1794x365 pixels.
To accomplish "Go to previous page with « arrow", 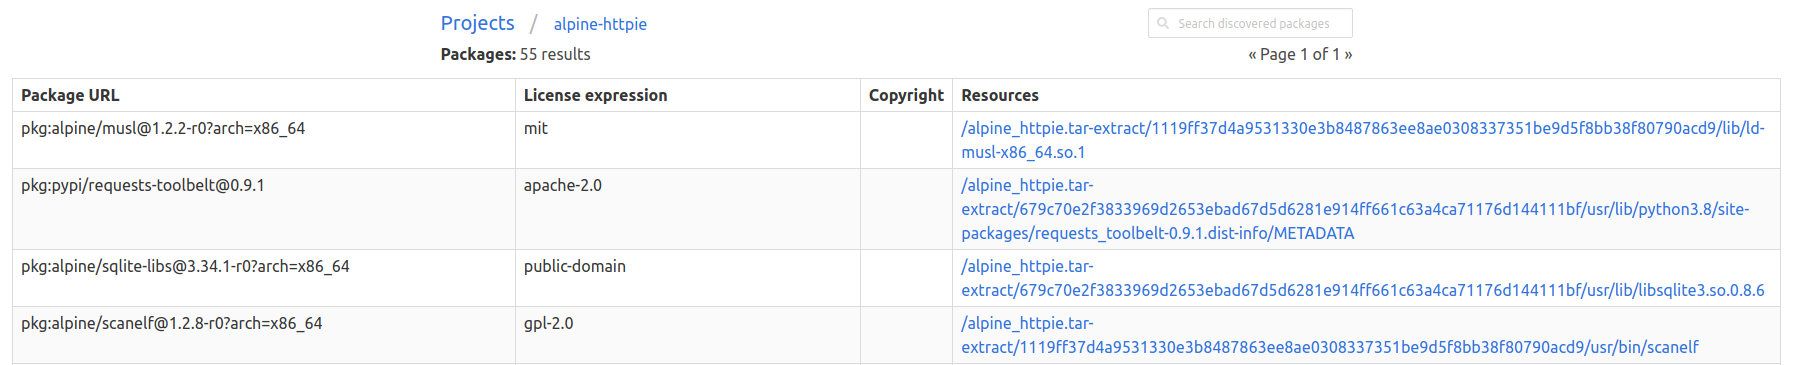I will pos(1252,55).
